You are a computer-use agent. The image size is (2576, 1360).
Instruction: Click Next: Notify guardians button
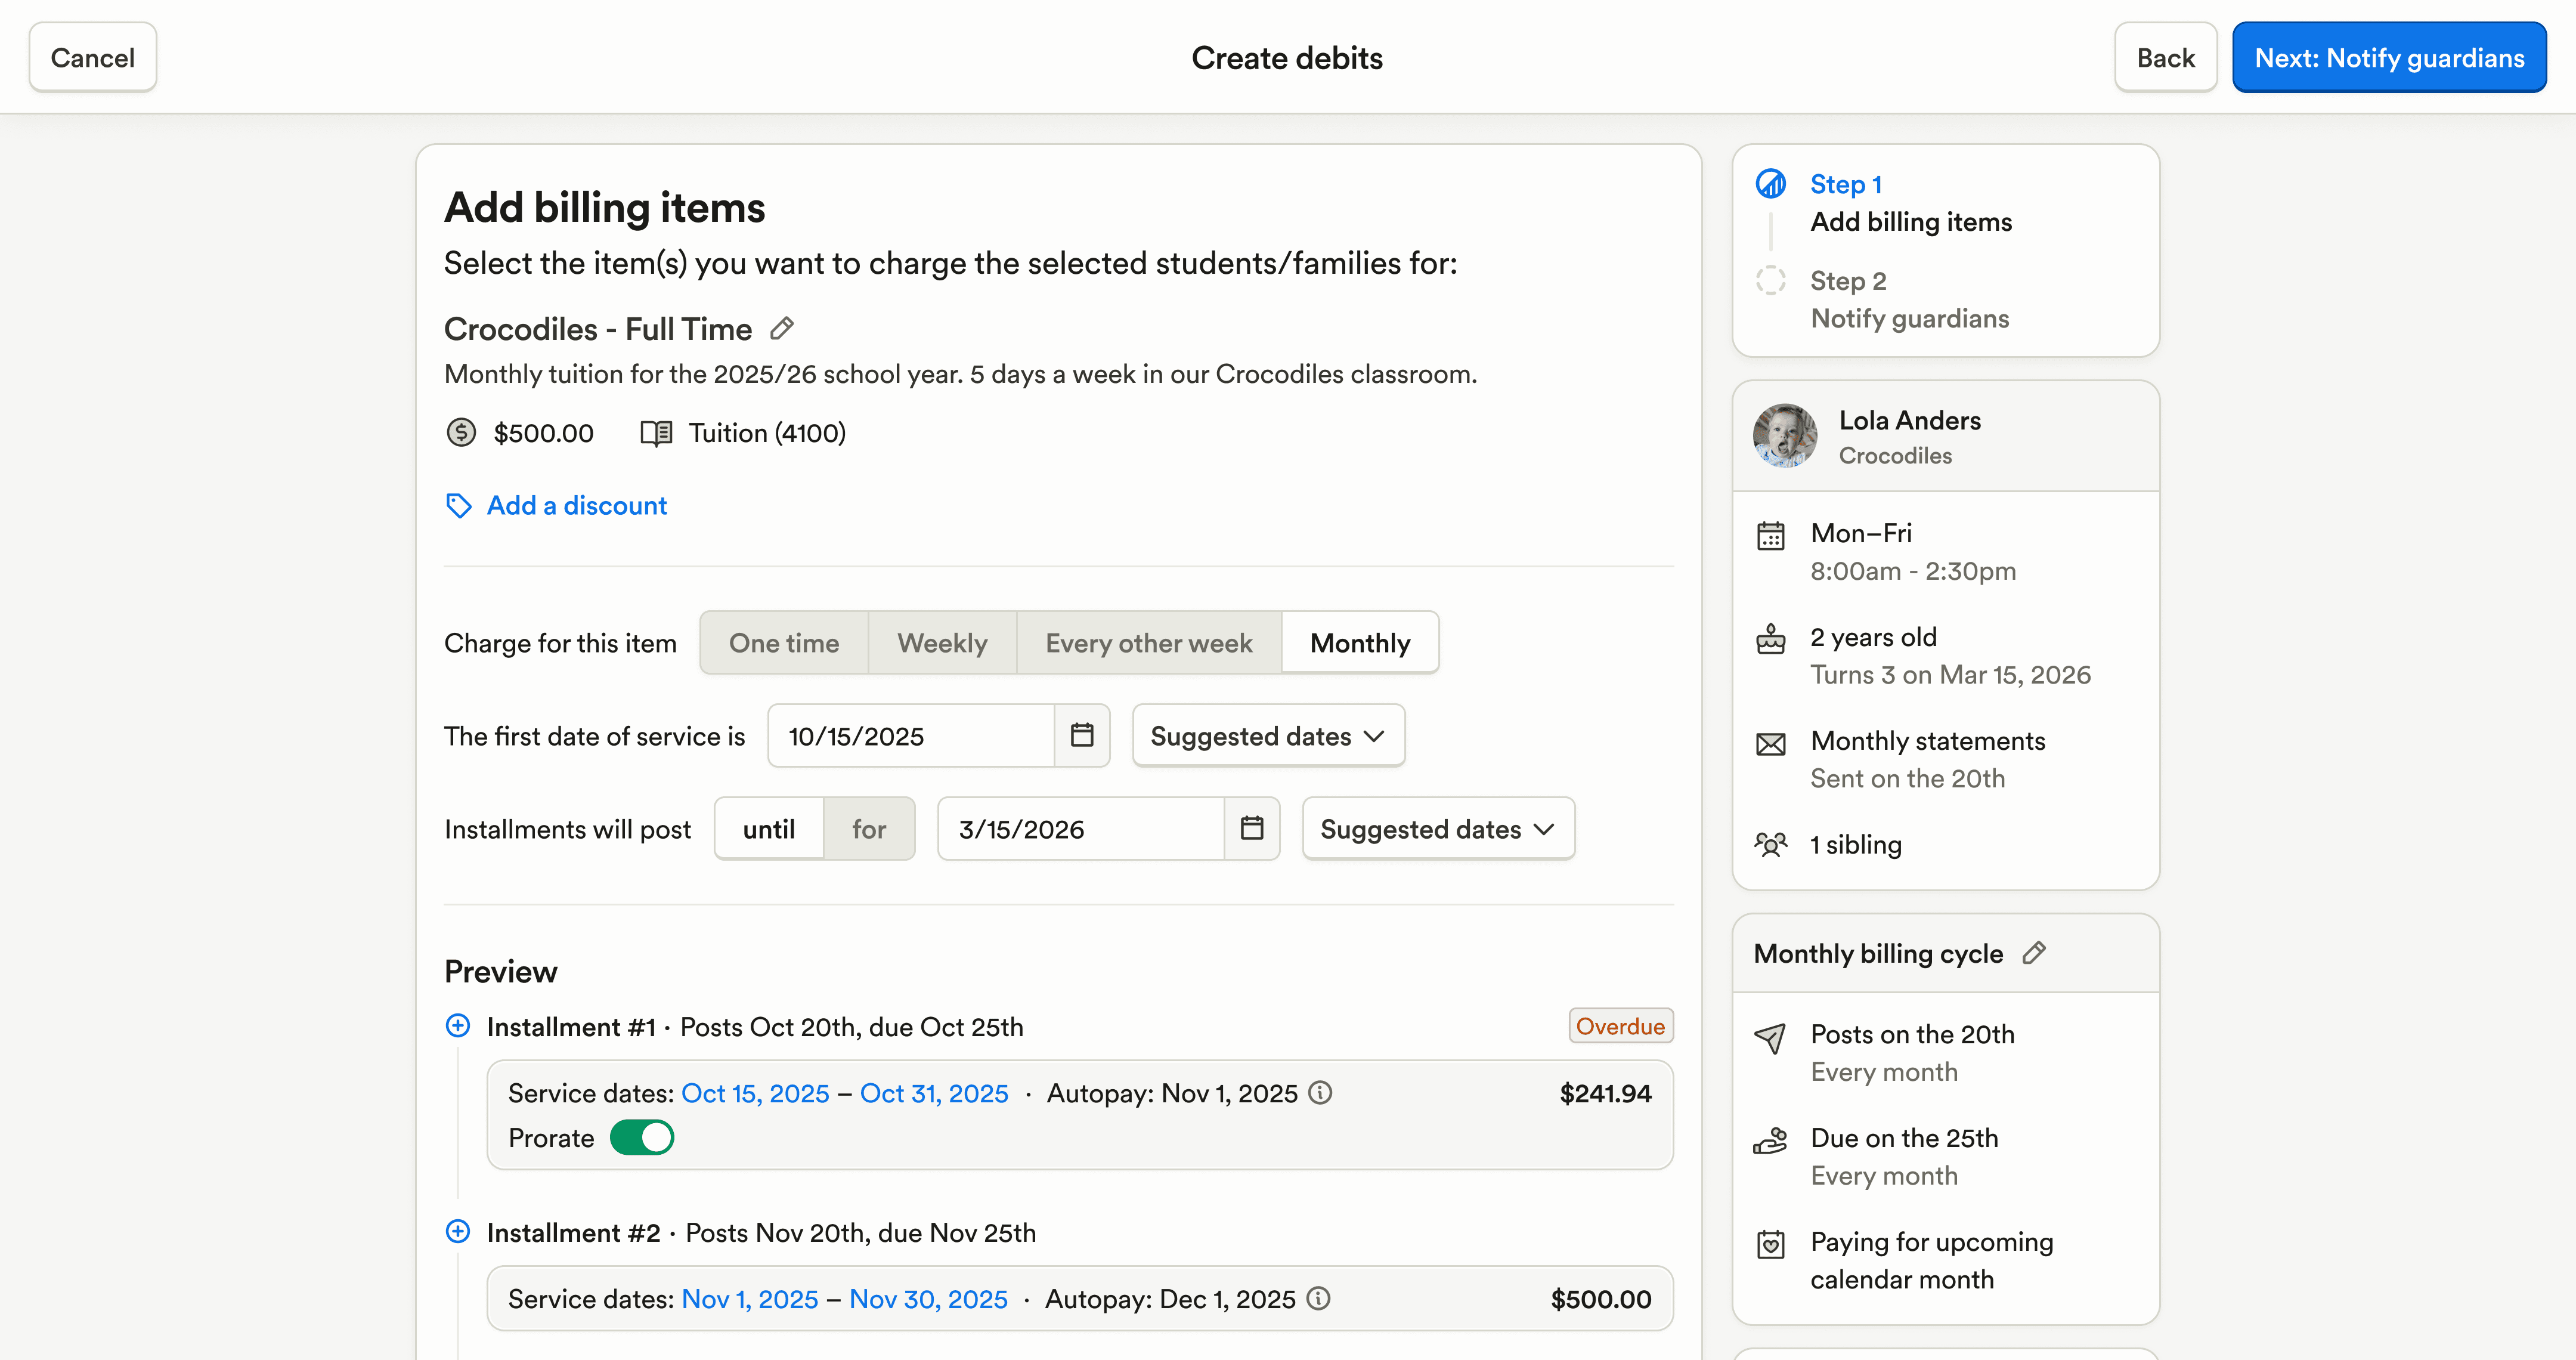(2389, 58)
